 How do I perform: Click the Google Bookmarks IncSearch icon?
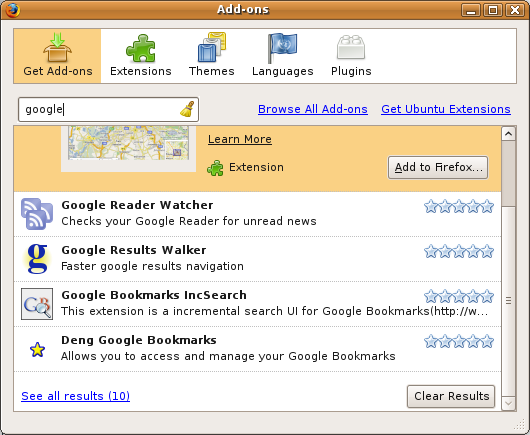(37, 304)
